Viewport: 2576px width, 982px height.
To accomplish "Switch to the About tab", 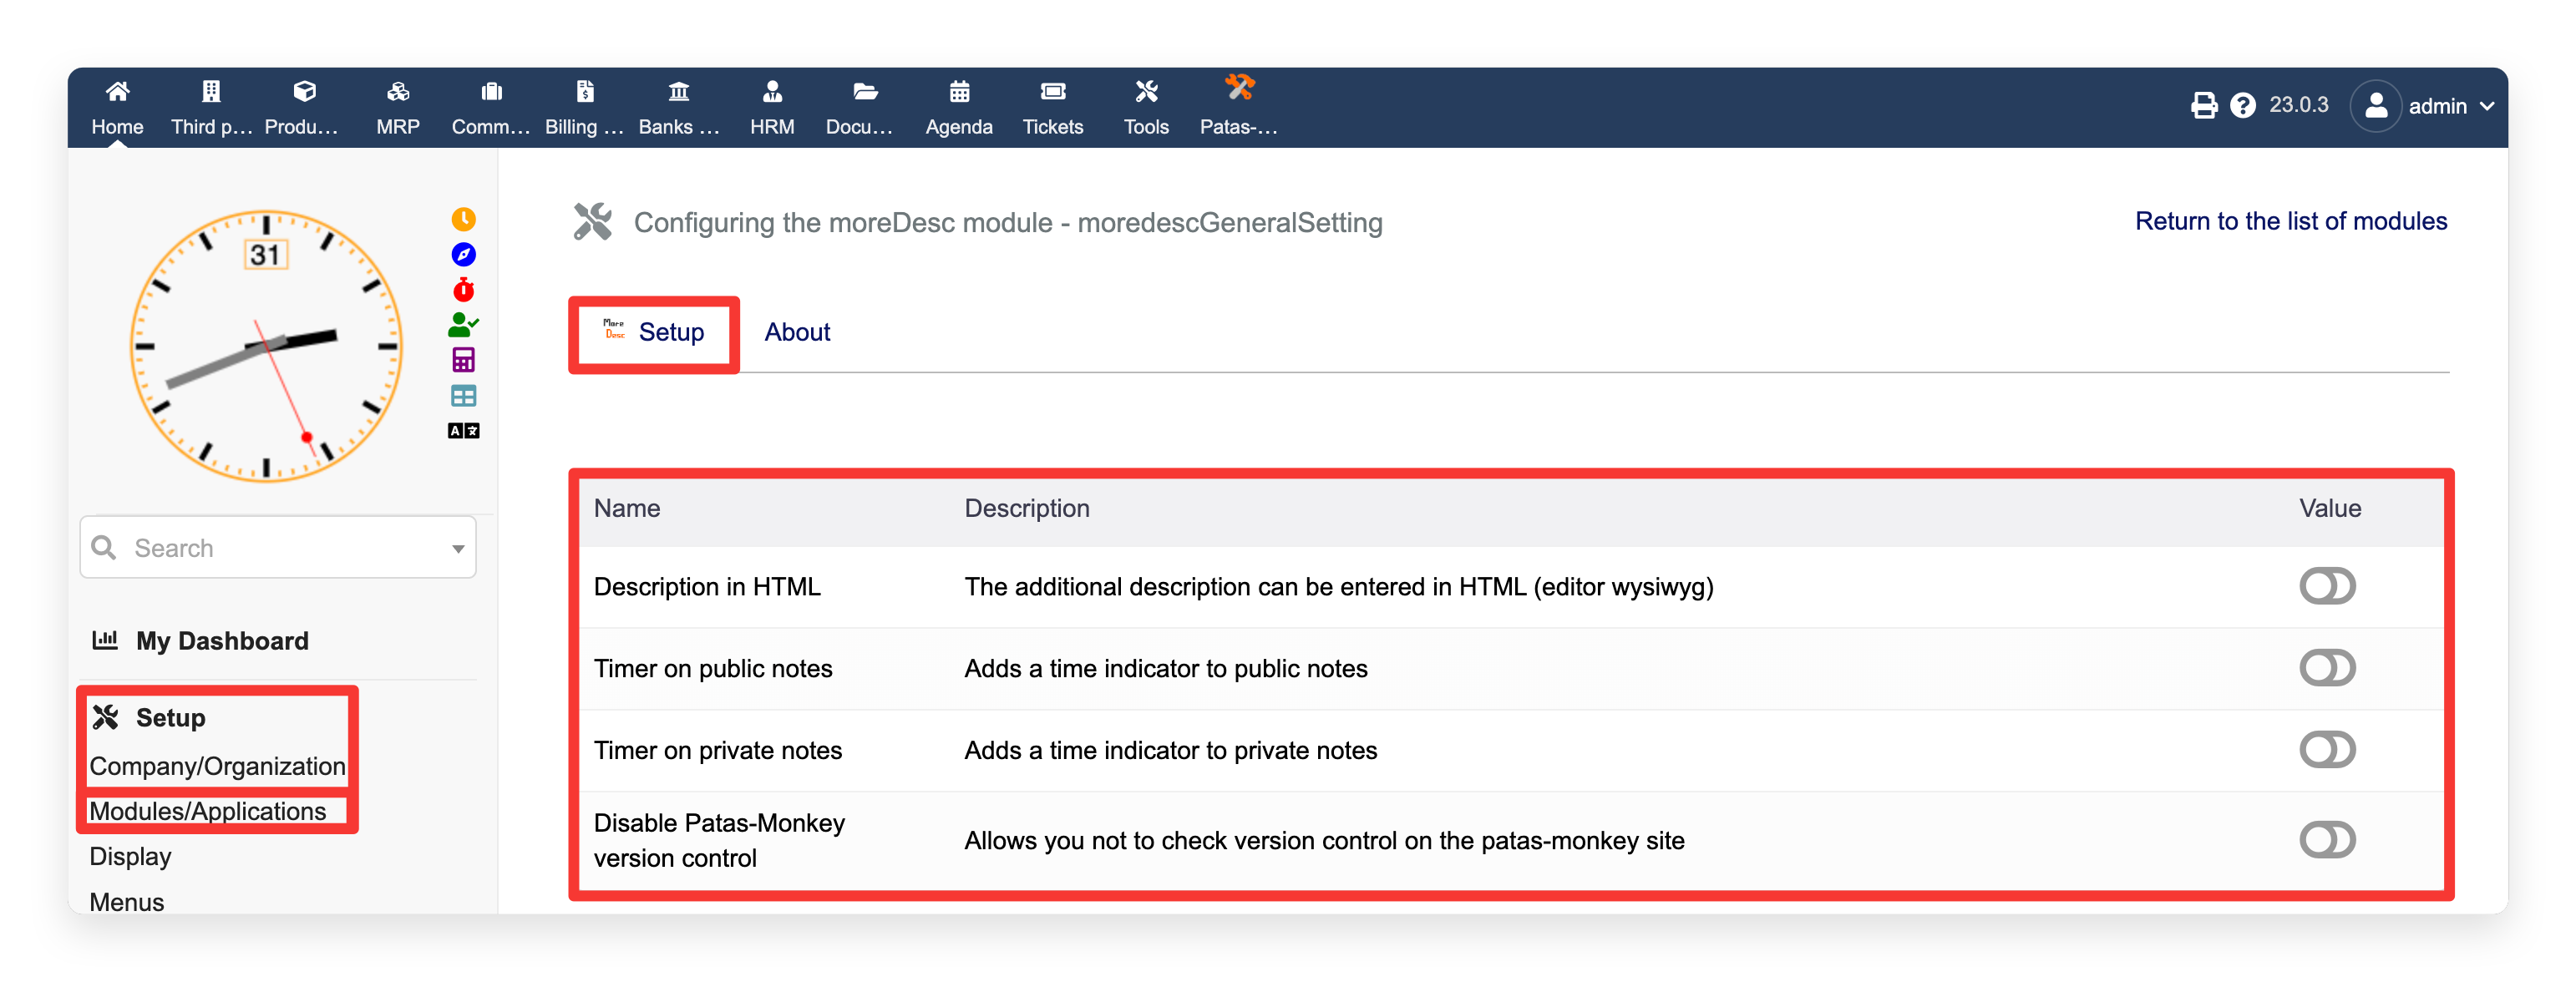I will [797, 332].
